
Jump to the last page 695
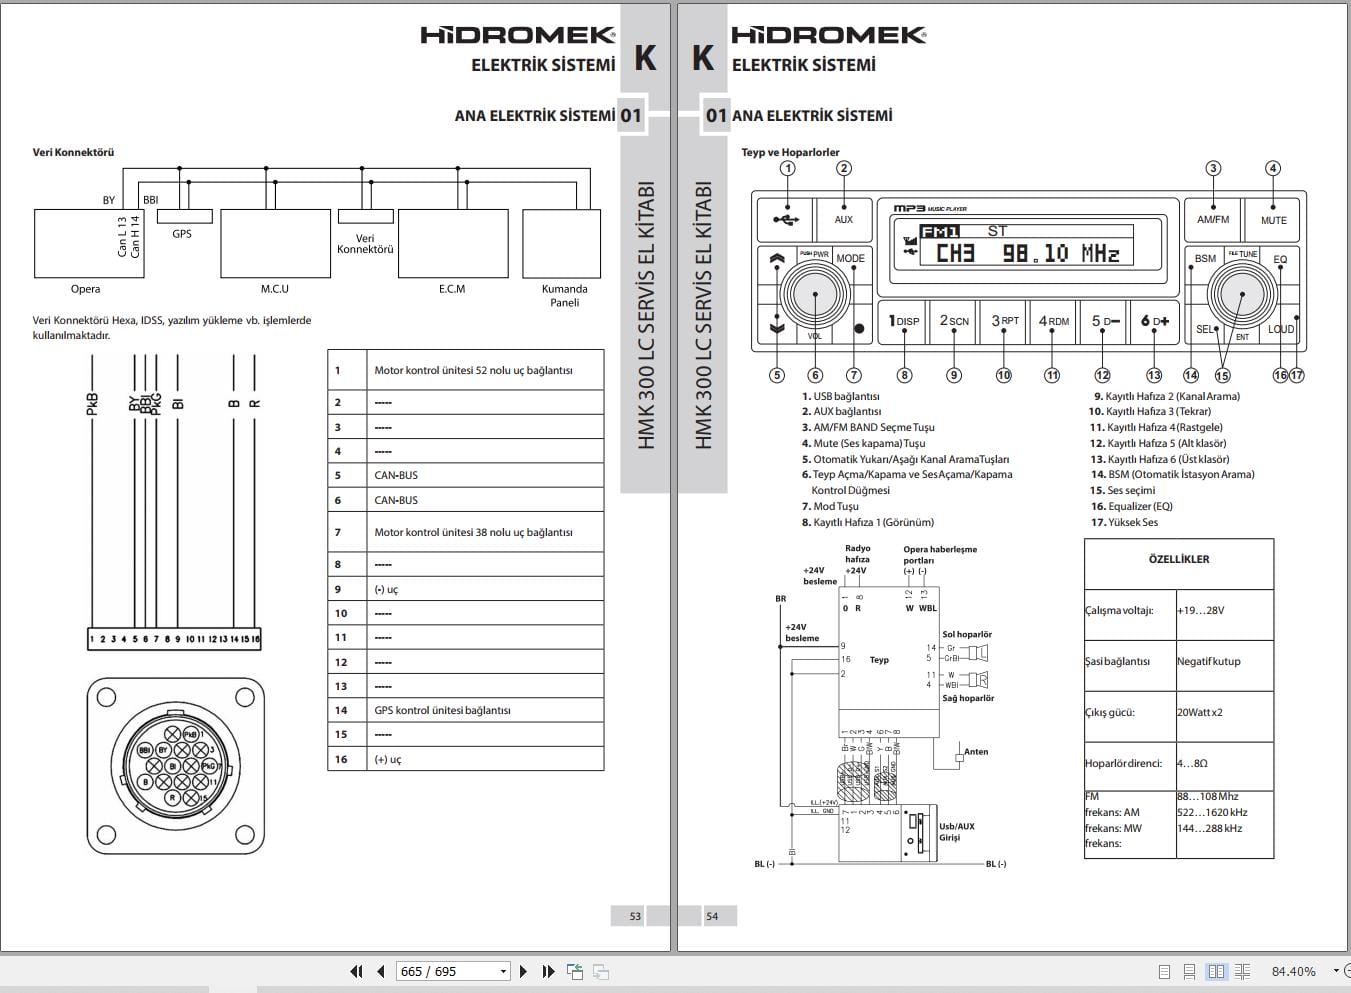coord(547,971)
